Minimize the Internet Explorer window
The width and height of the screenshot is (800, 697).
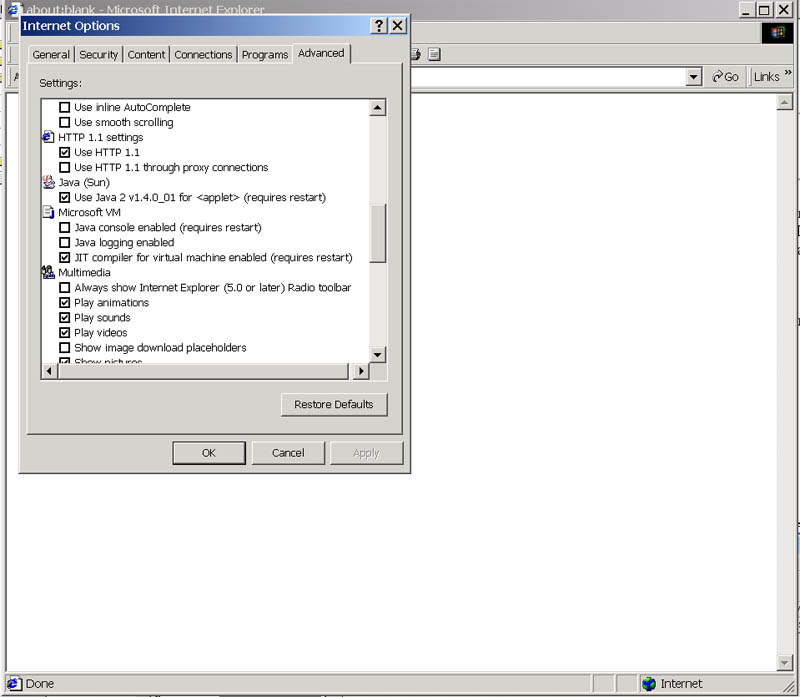(747, 10)
